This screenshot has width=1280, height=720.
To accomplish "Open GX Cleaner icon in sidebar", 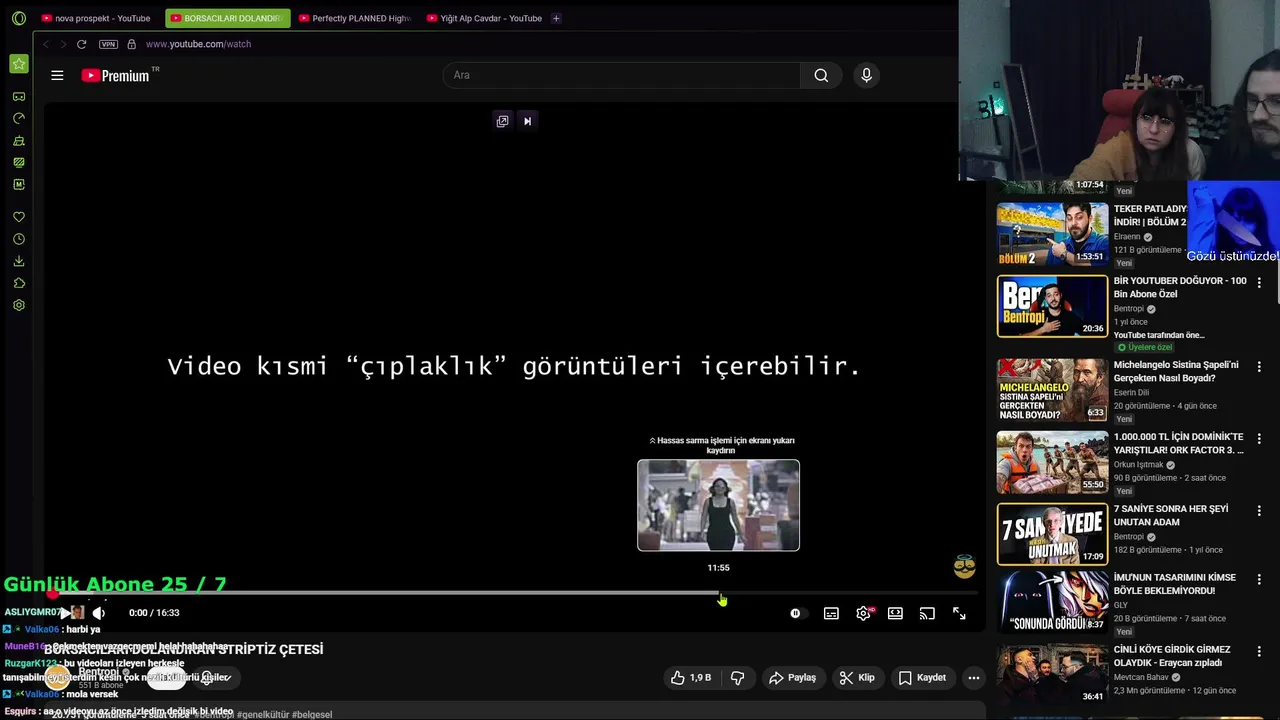I will pyautogui.click(x=18, y=141).
